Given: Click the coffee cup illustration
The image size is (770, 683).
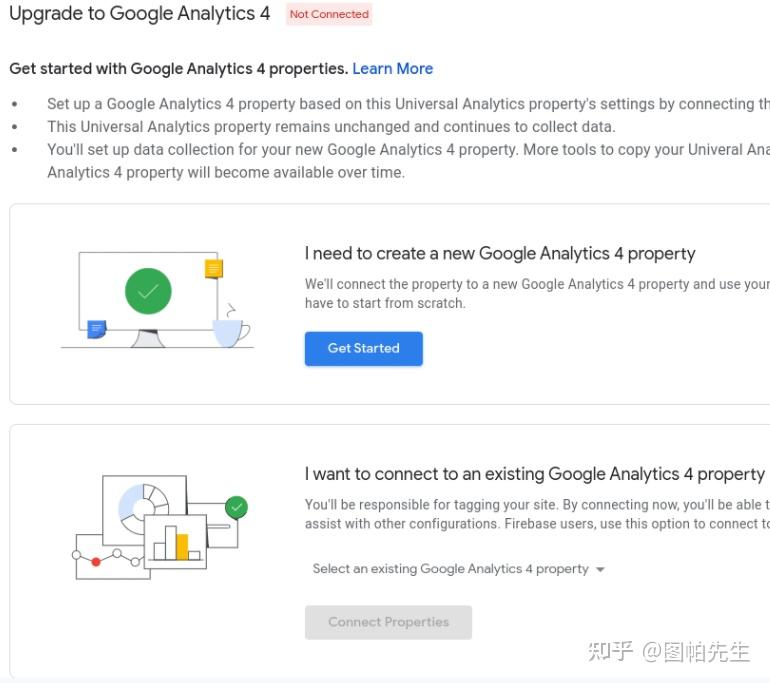Looking at the screenshot, I should (230, 330).
